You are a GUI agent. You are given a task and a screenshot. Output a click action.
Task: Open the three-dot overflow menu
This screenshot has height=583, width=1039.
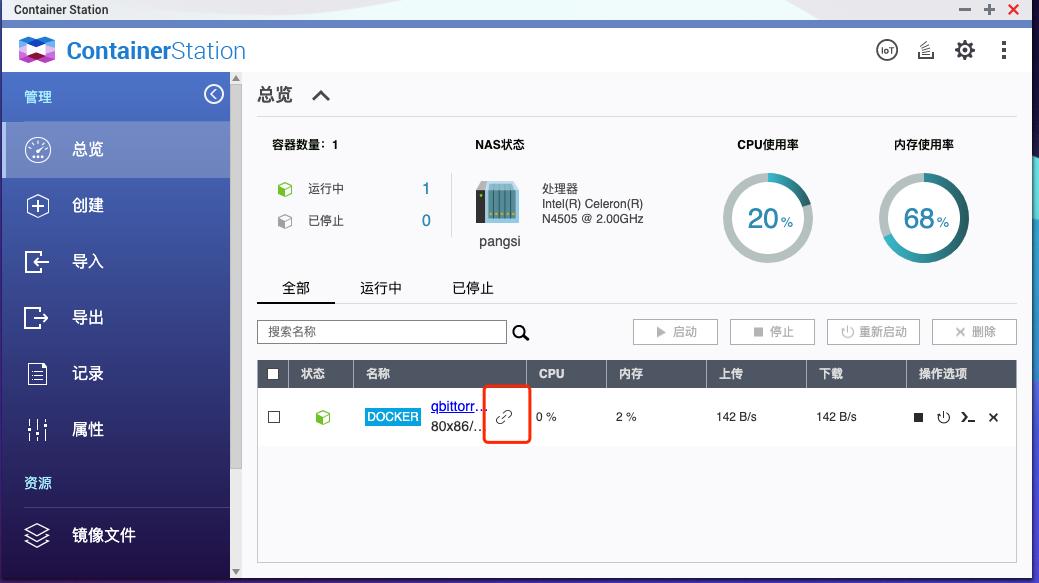(1003, 49)
